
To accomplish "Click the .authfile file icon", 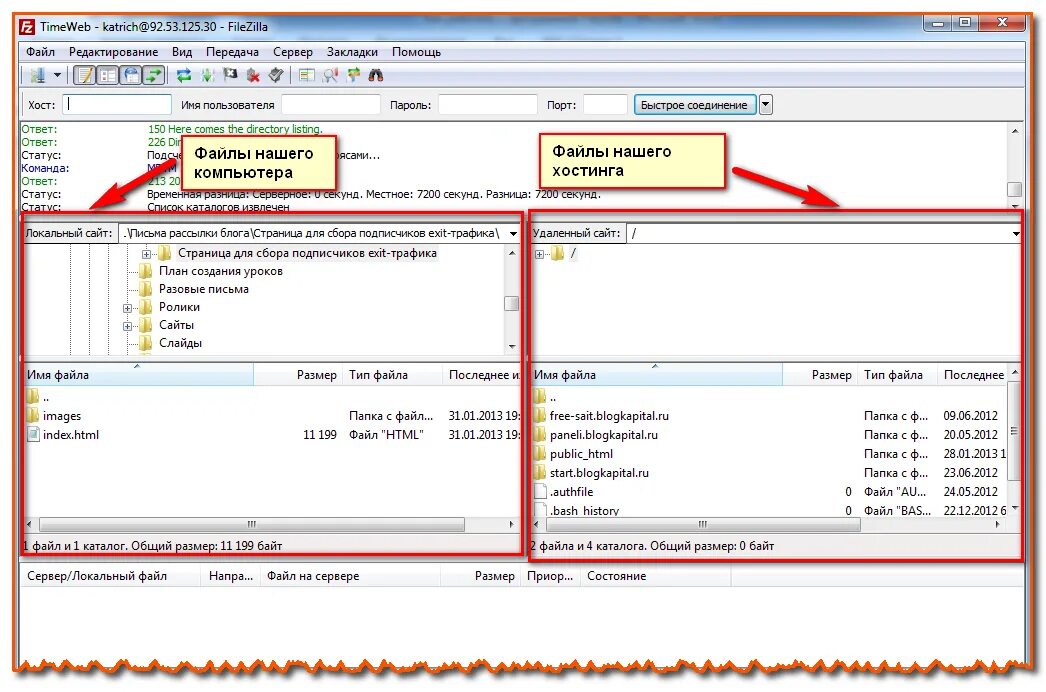I will point(540,492).
